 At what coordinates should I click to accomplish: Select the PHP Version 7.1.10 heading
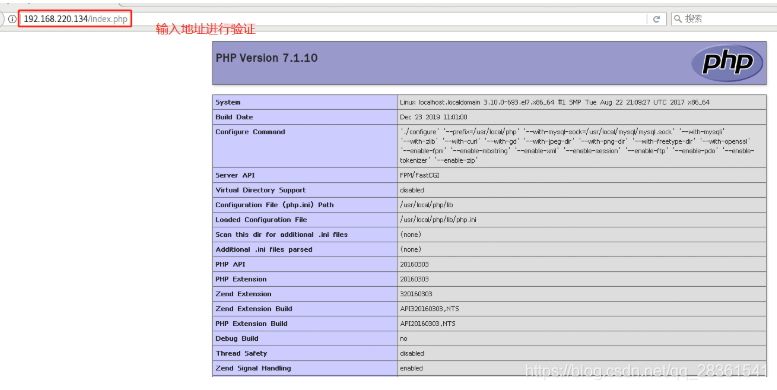(267, 58)
